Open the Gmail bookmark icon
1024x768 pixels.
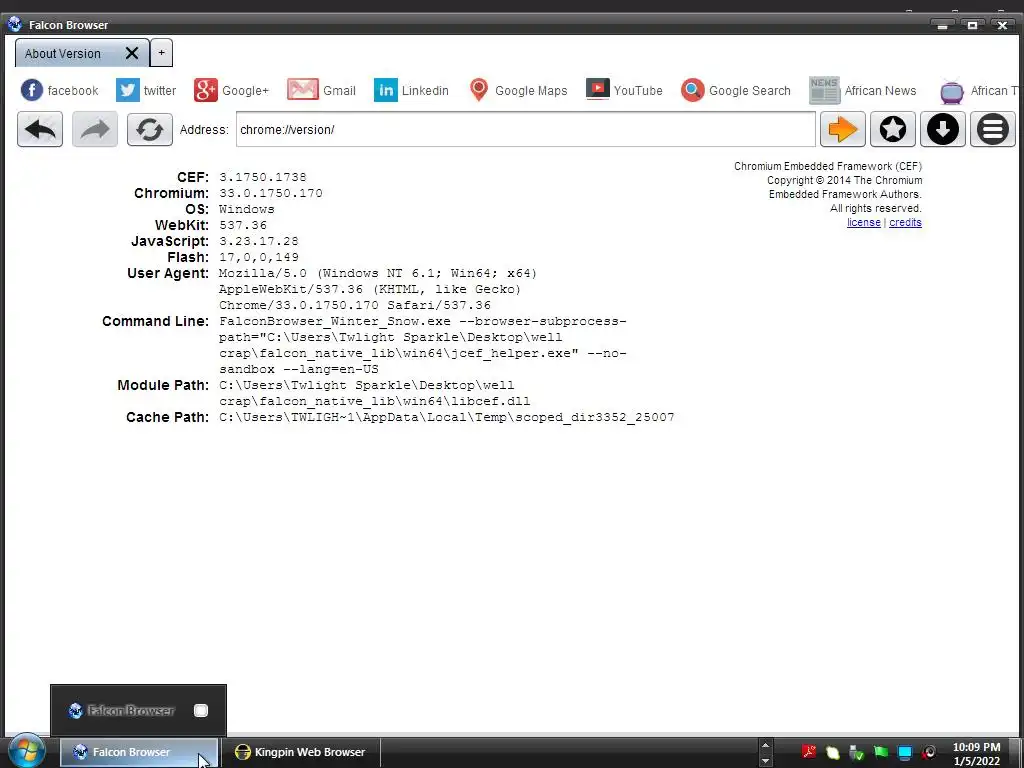(303, 90)
